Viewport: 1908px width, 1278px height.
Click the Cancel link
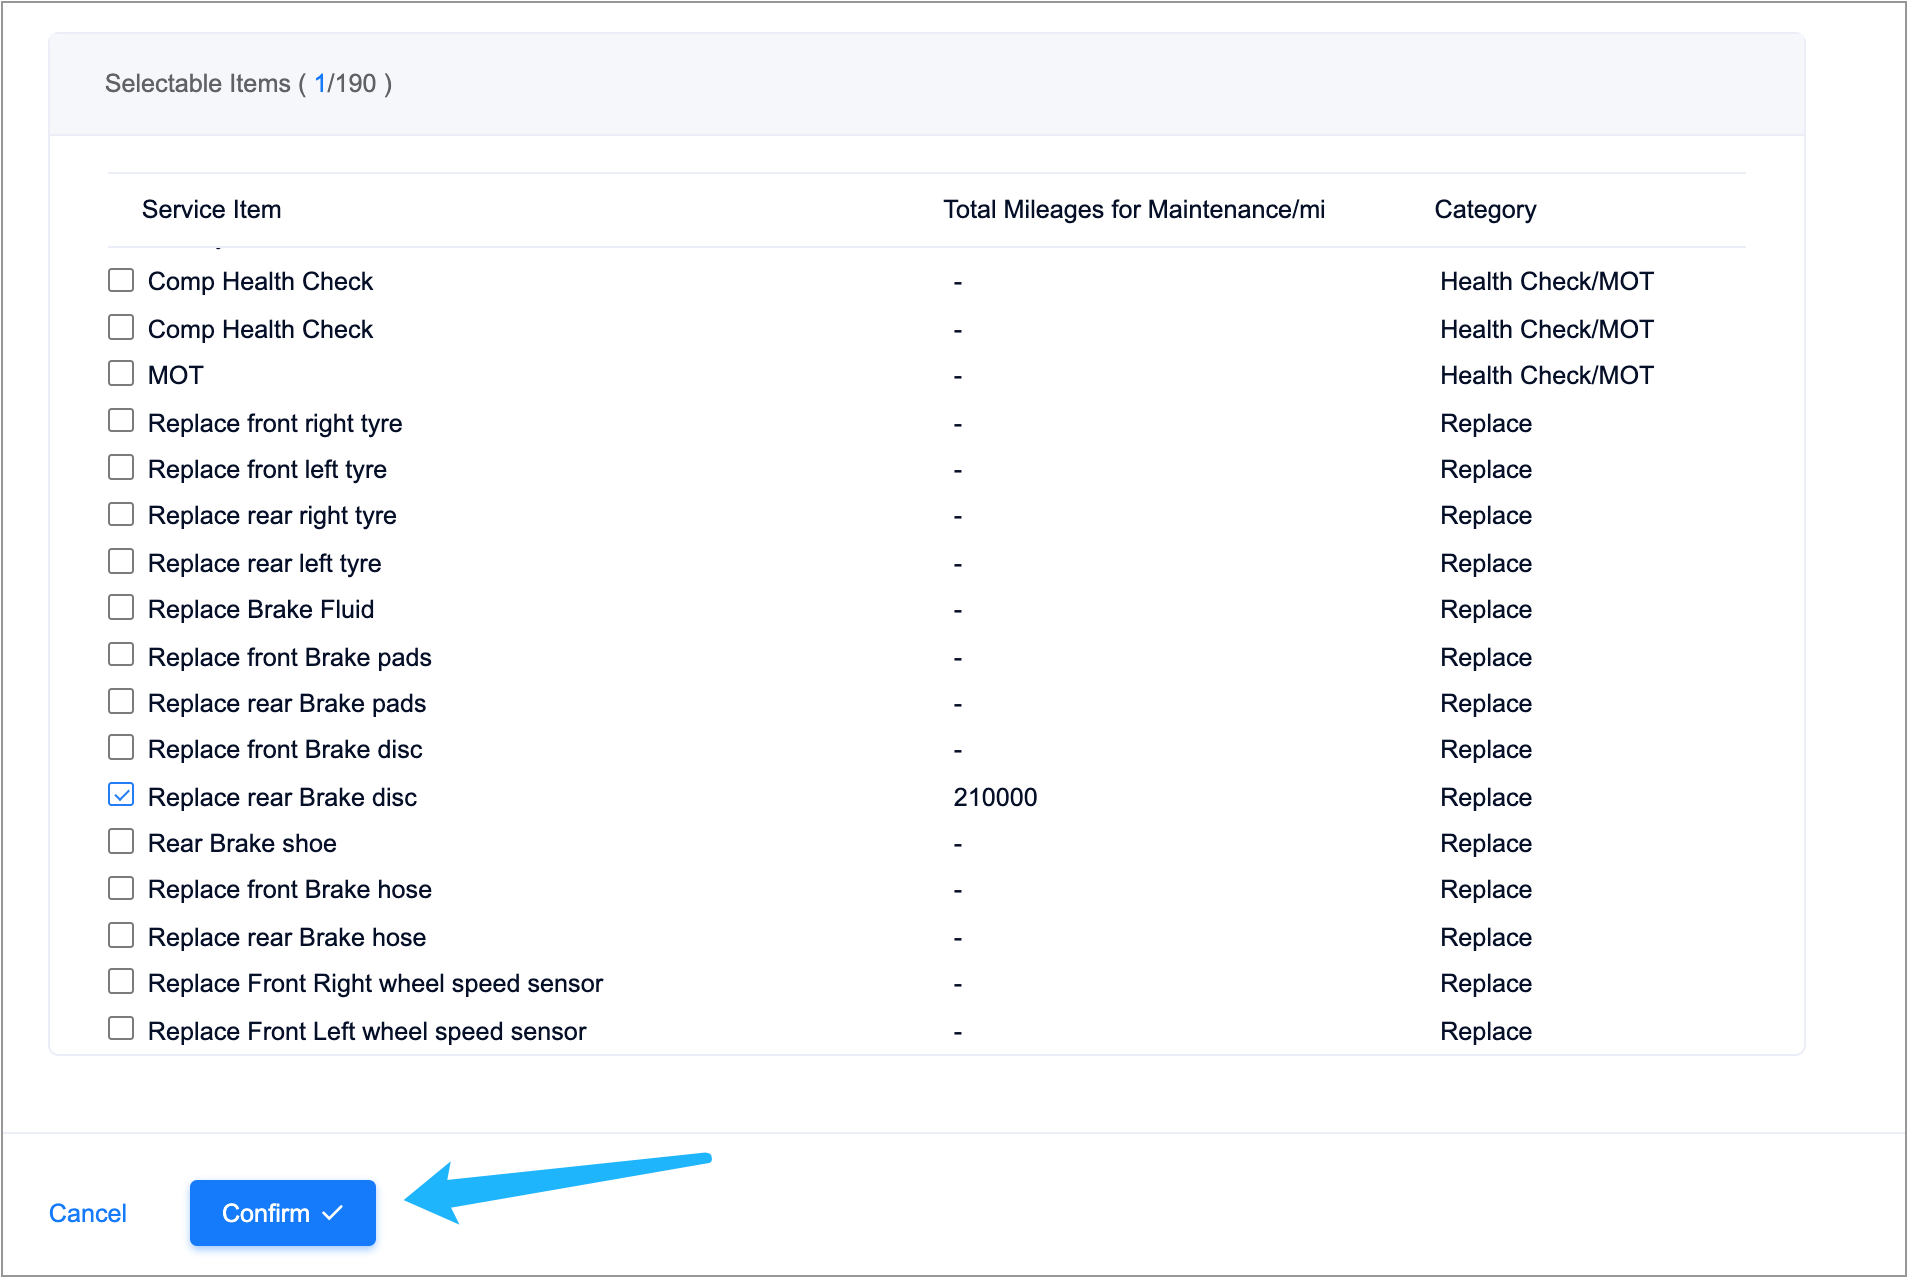[x=88, y=1213]
